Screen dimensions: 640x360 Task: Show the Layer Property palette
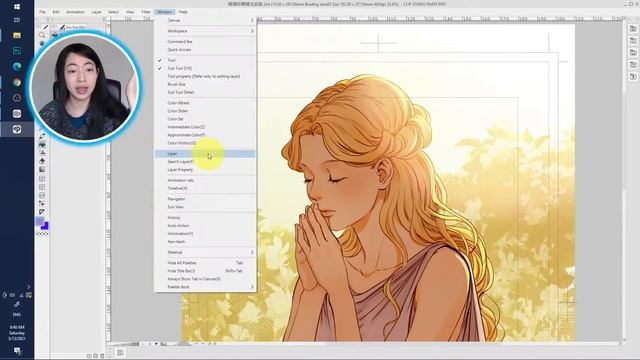click(205, 169)
